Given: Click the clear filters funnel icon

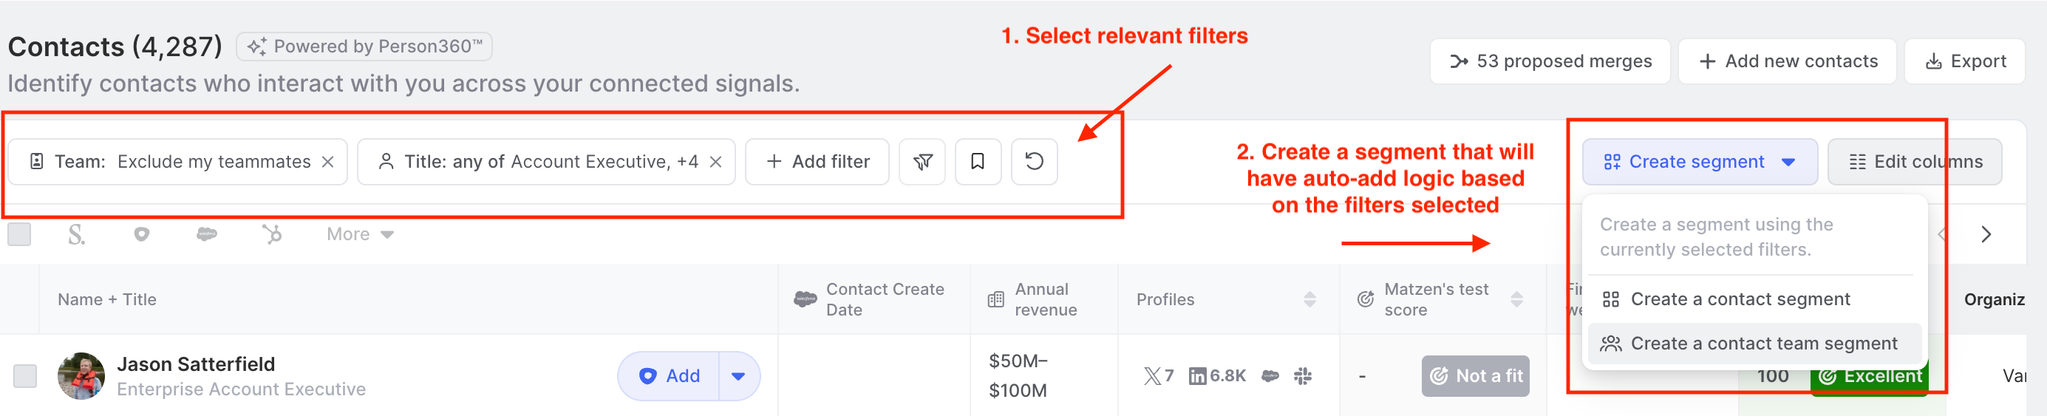Looking at the screenshot, I should (x=922, y=162).
